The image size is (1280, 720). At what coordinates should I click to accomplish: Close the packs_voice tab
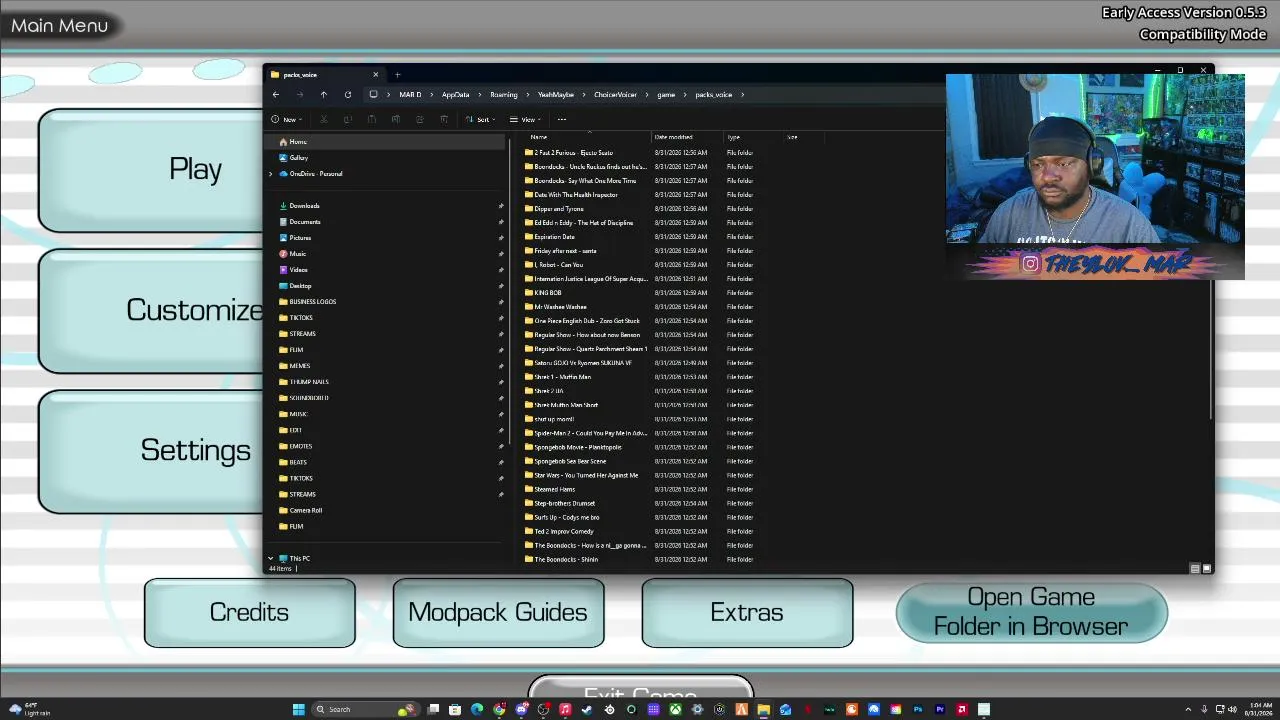(376, 75)
